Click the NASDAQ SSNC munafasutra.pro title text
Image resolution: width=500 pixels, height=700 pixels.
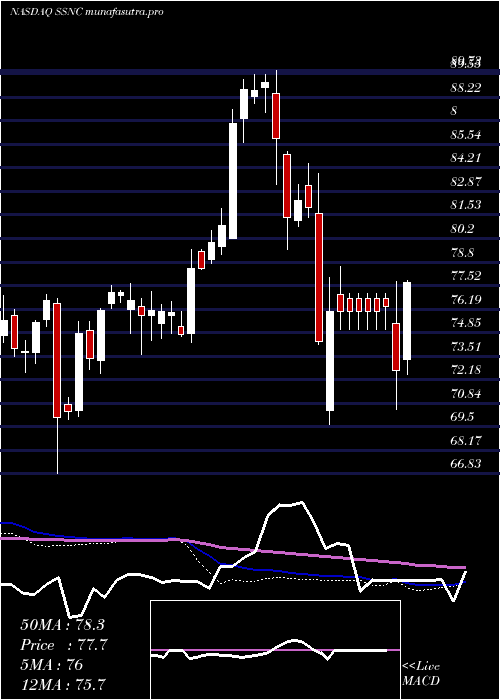[86, 12]
